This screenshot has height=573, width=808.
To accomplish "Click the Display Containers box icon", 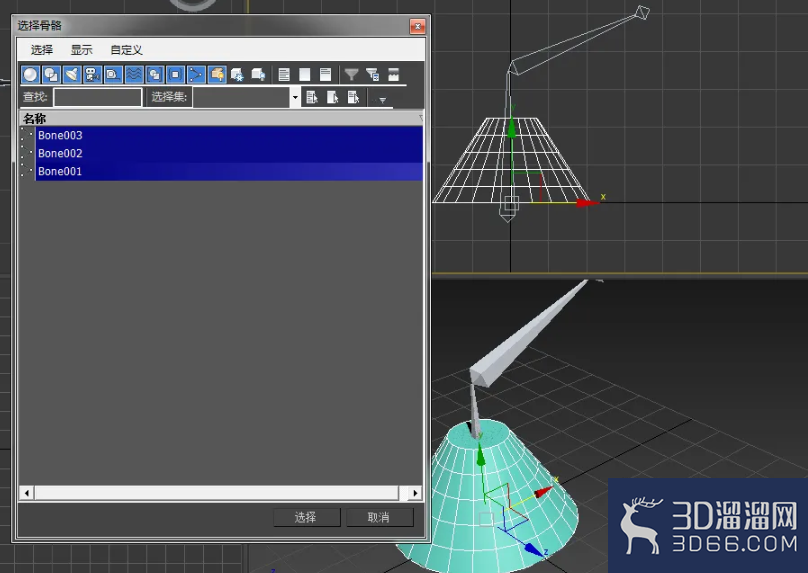I will pos(217,75).
